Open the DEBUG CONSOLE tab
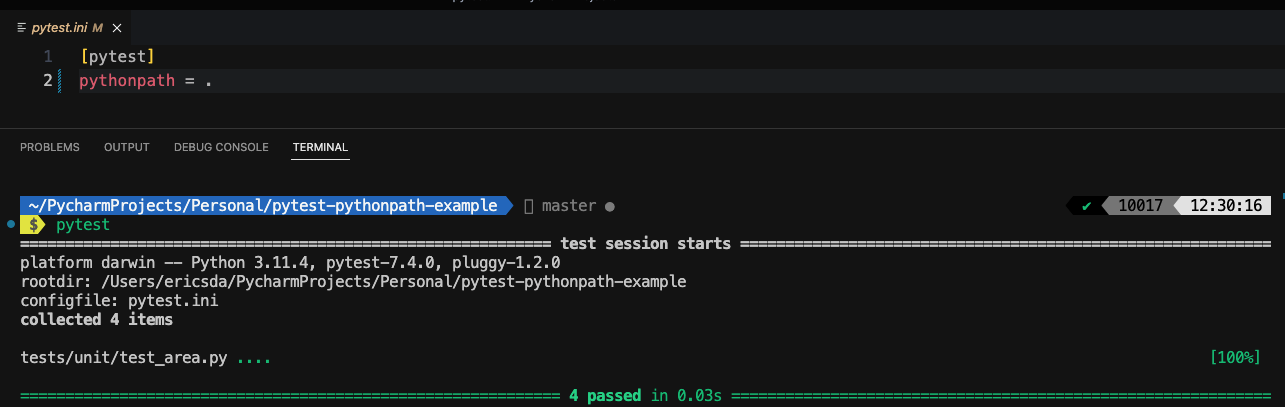1285x407 pixels. click(x=221, y=147)
